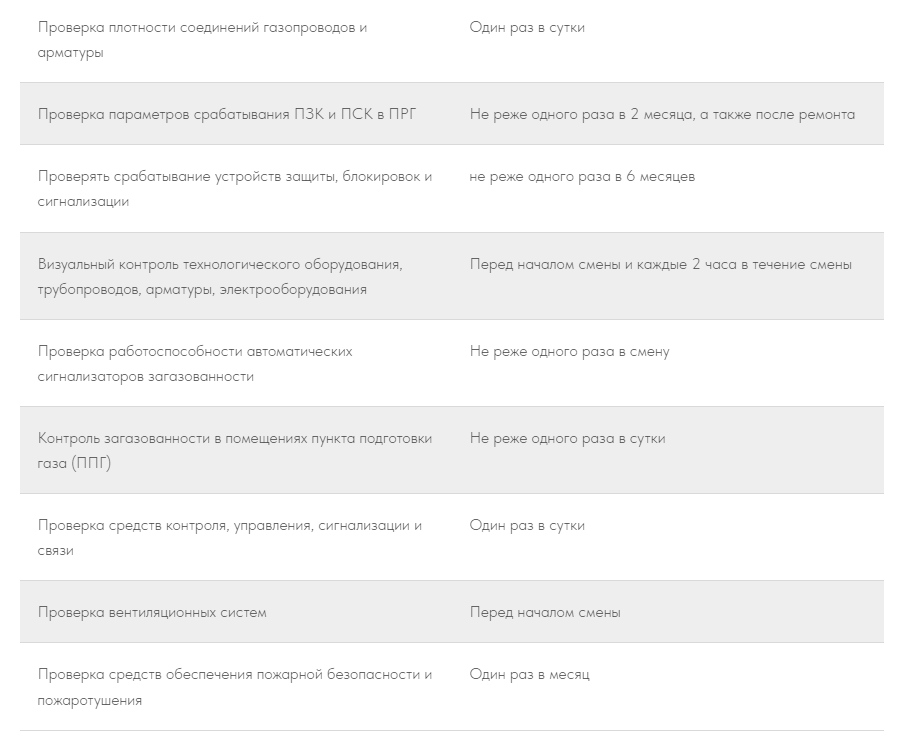Viewport: 908px width, 749px height.
Task: Click the "Проверка параметров срабатывания ПЗК и ПСК" row
Action: (227, 114)
